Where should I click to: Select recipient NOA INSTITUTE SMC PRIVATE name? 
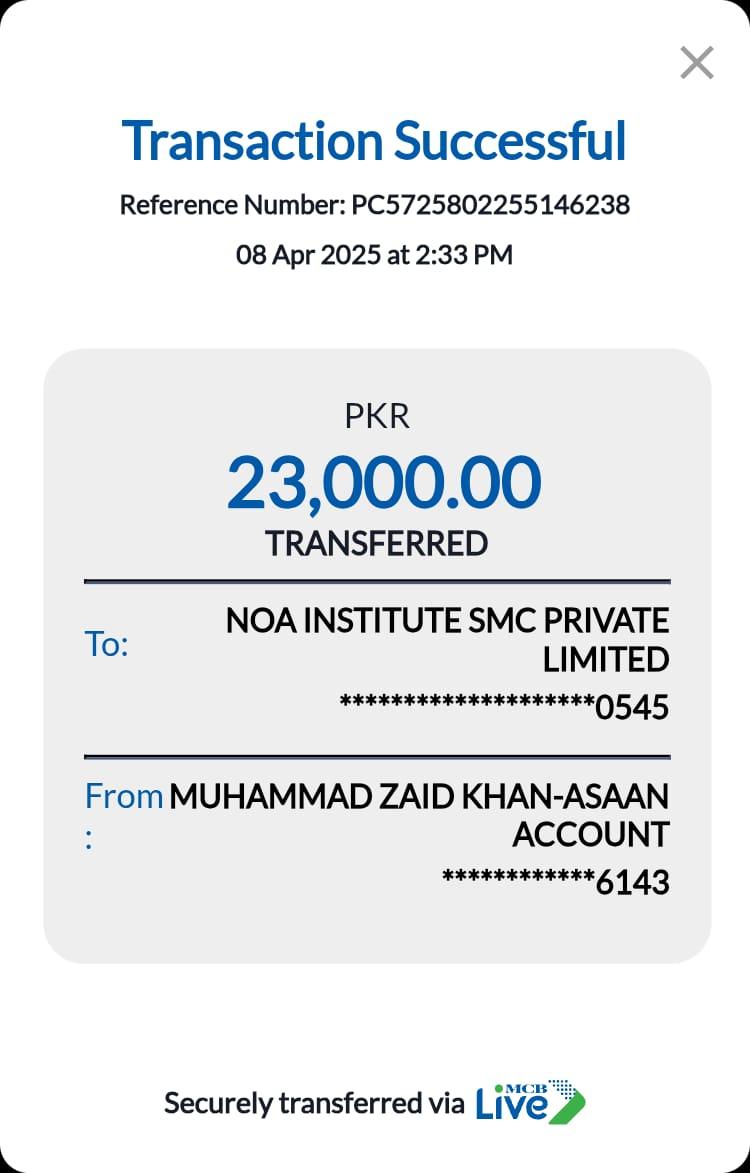[447, 621]
